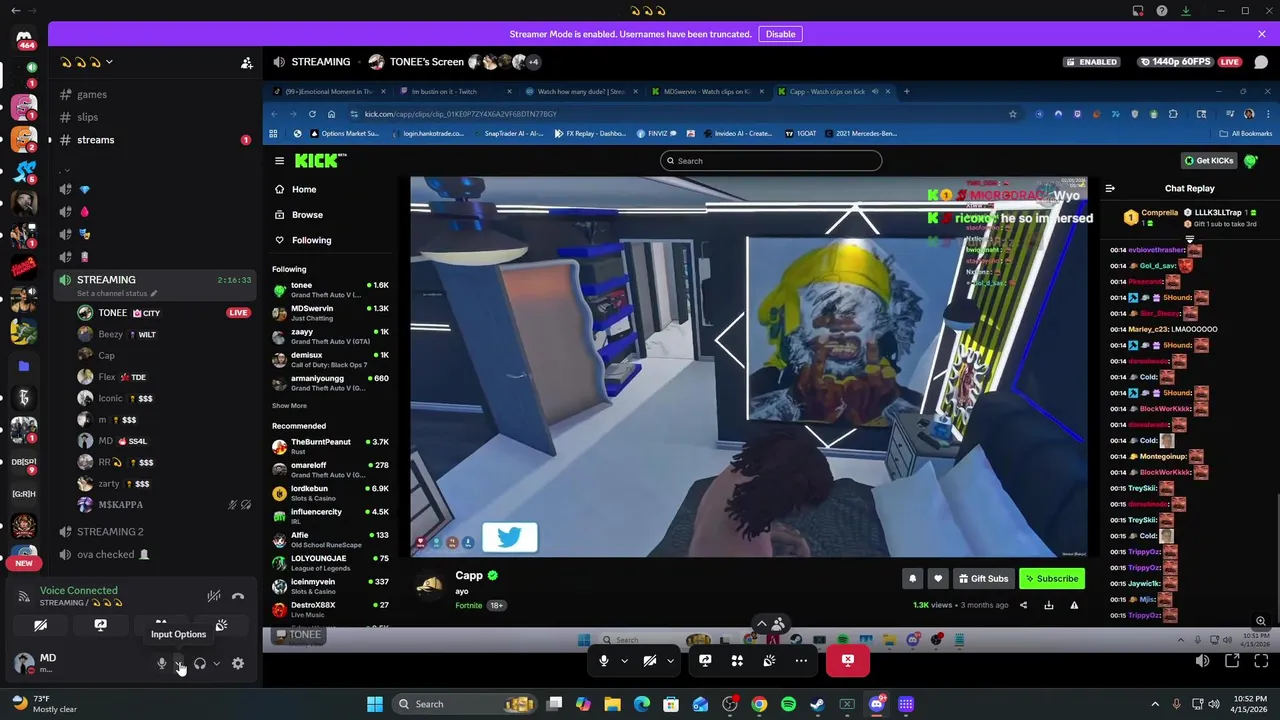The width and height of the screenshot is (1280, 720).
Task: Share your screen from the stream control bar
Action: click(x=705, y=661)
